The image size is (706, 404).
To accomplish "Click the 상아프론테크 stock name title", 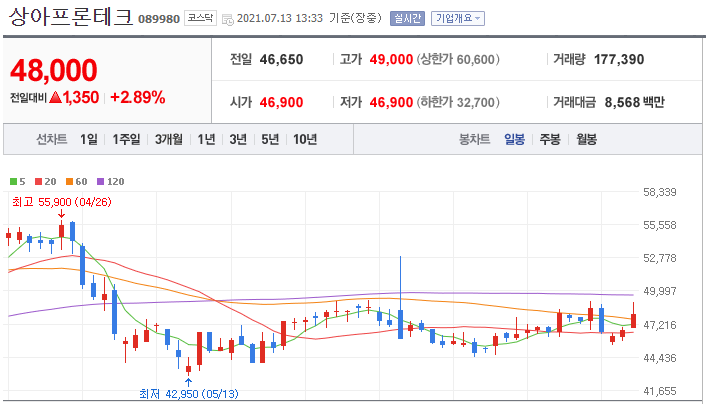I will [71, 16].
